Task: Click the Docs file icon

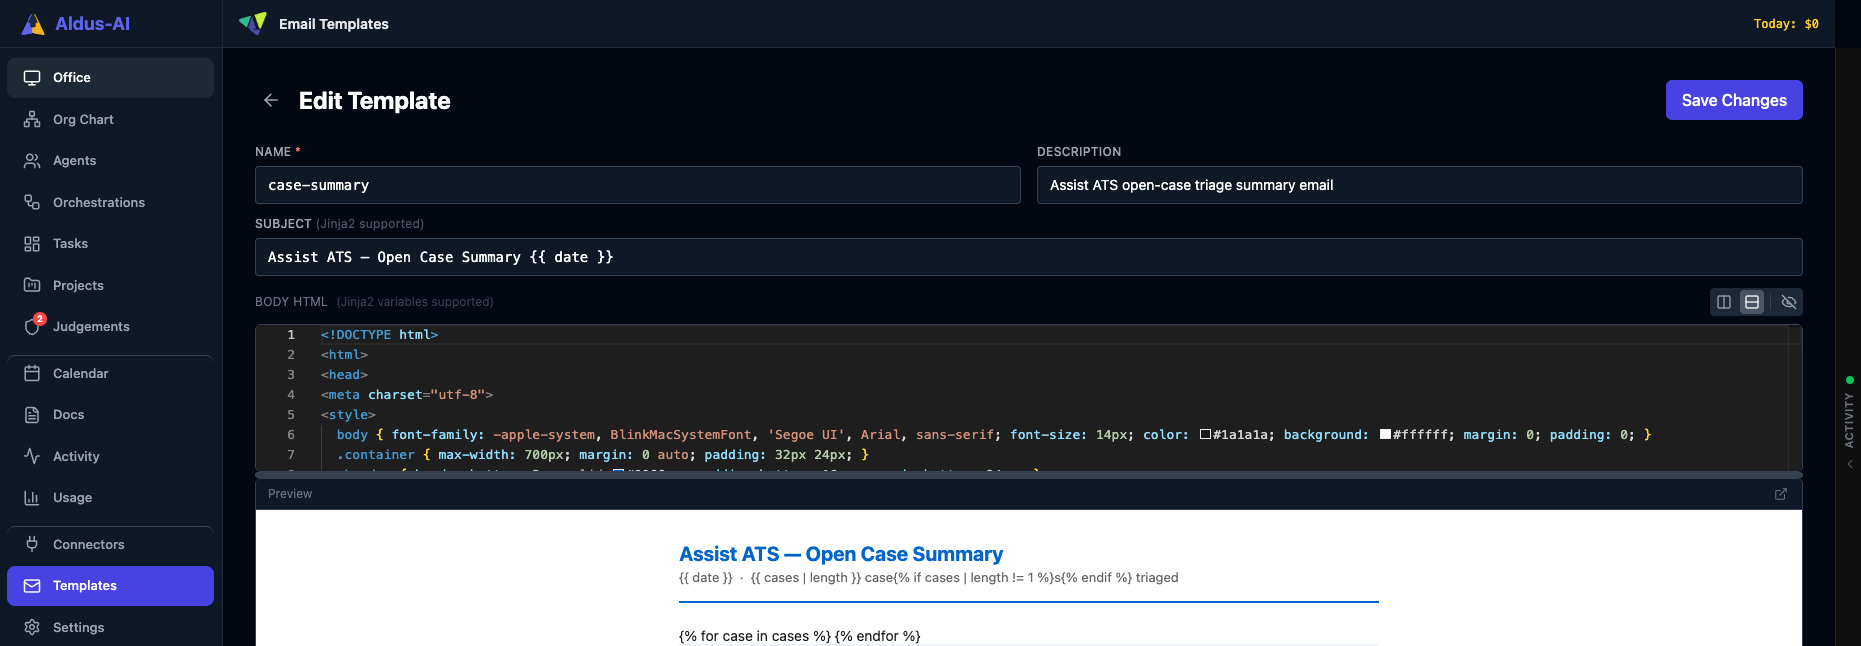Action: pyautogui.click(x=32, y=415)
